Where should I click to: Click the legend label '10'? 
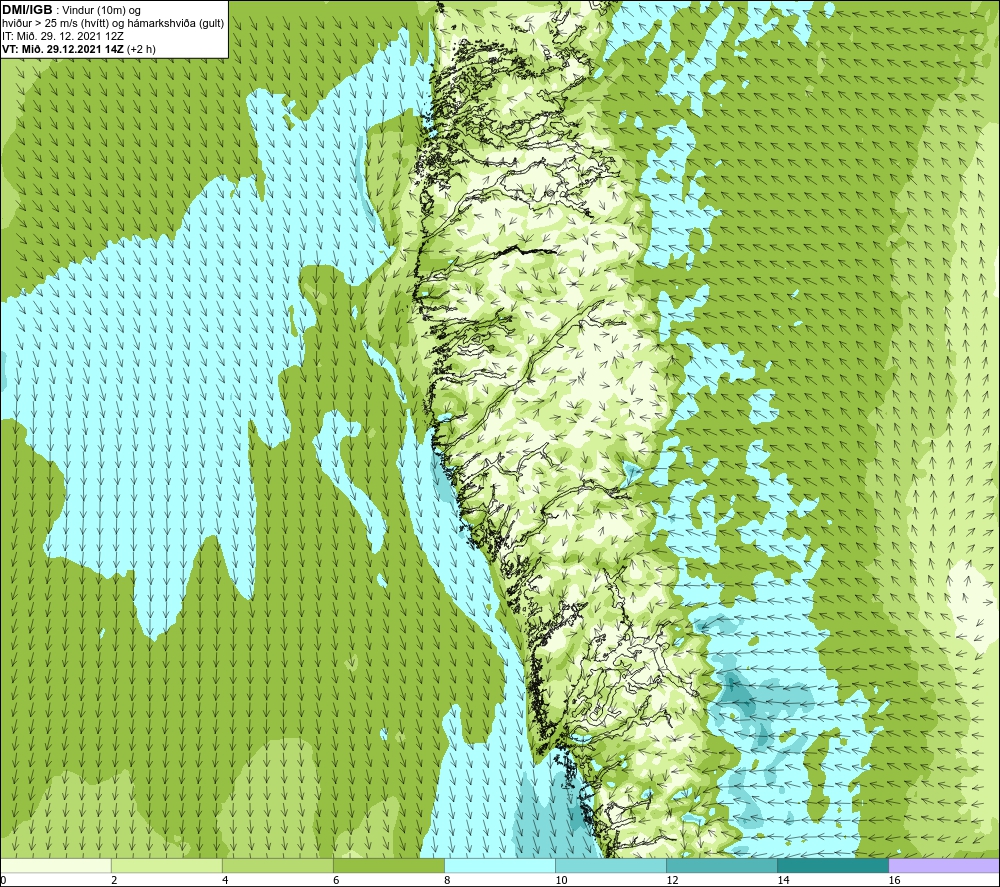click(x=561, y=881)
